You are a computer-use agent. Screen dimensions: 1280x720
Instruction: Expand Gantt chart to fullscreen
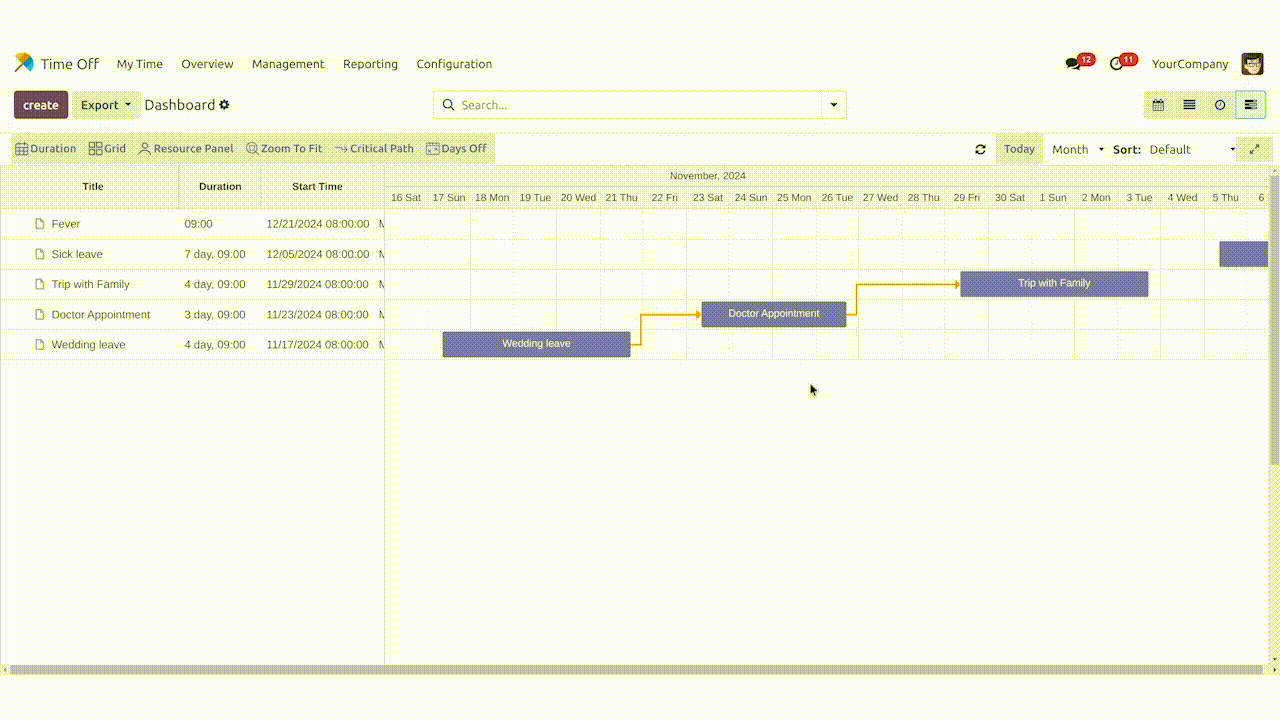pyautogui.click(x=1254, y=149)
